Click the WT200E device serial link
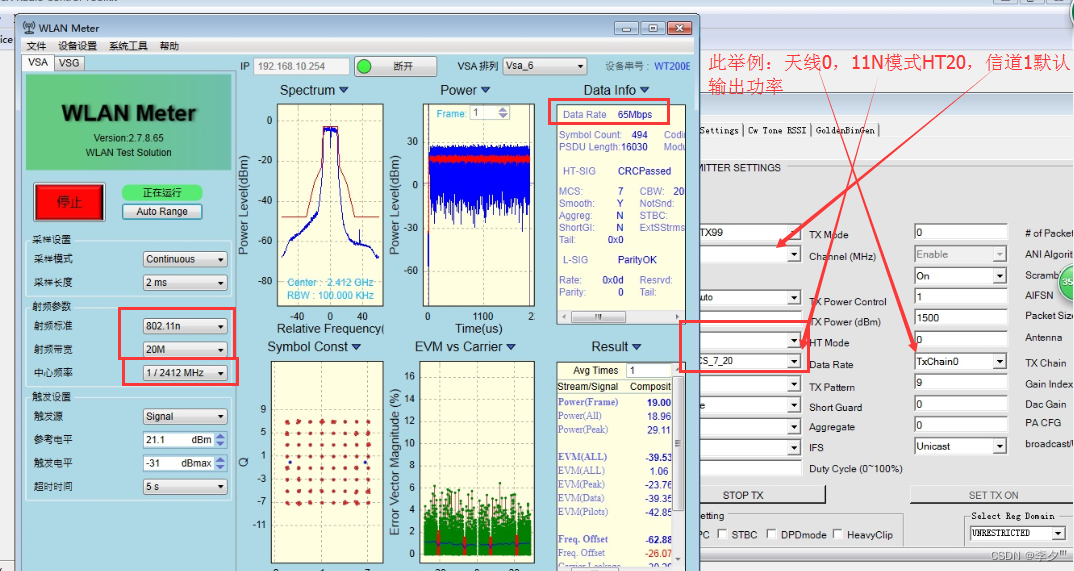1074x571 pixels. pyautogui.click(x=672, y=66)
